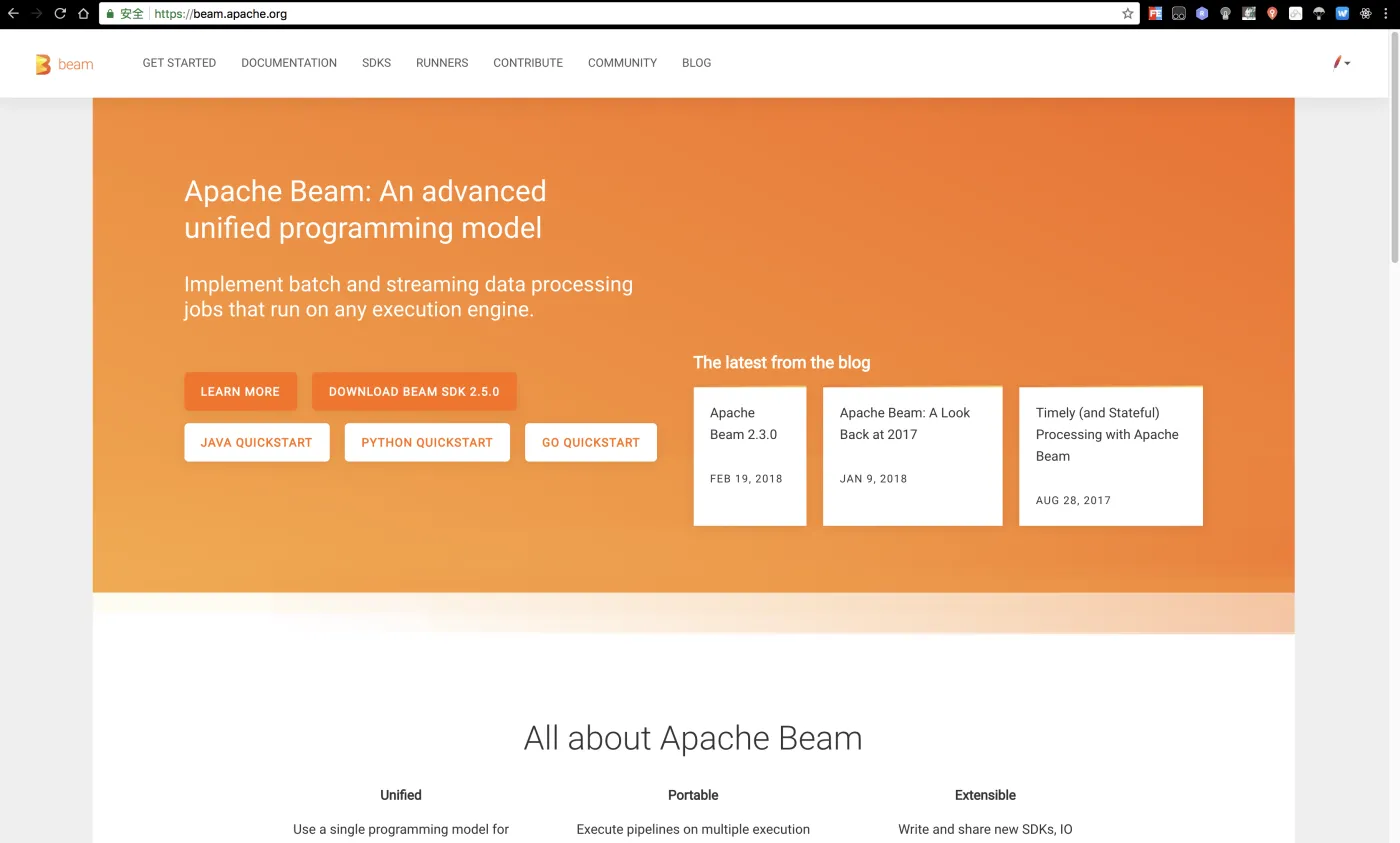Open the white cloud extension icon
This screenshot has width=1400, height=843.
pyautogui.click(x=1296, y=14)
